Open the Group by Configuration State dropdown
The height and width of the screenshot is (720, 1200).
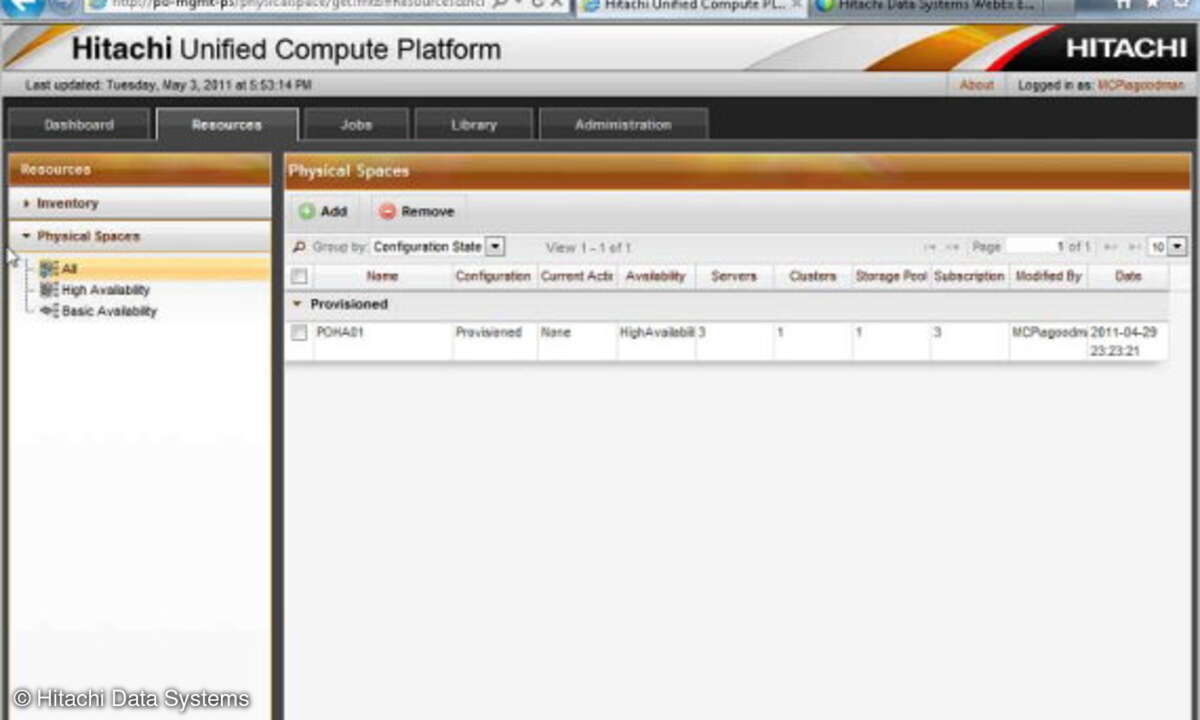point(495,246)
